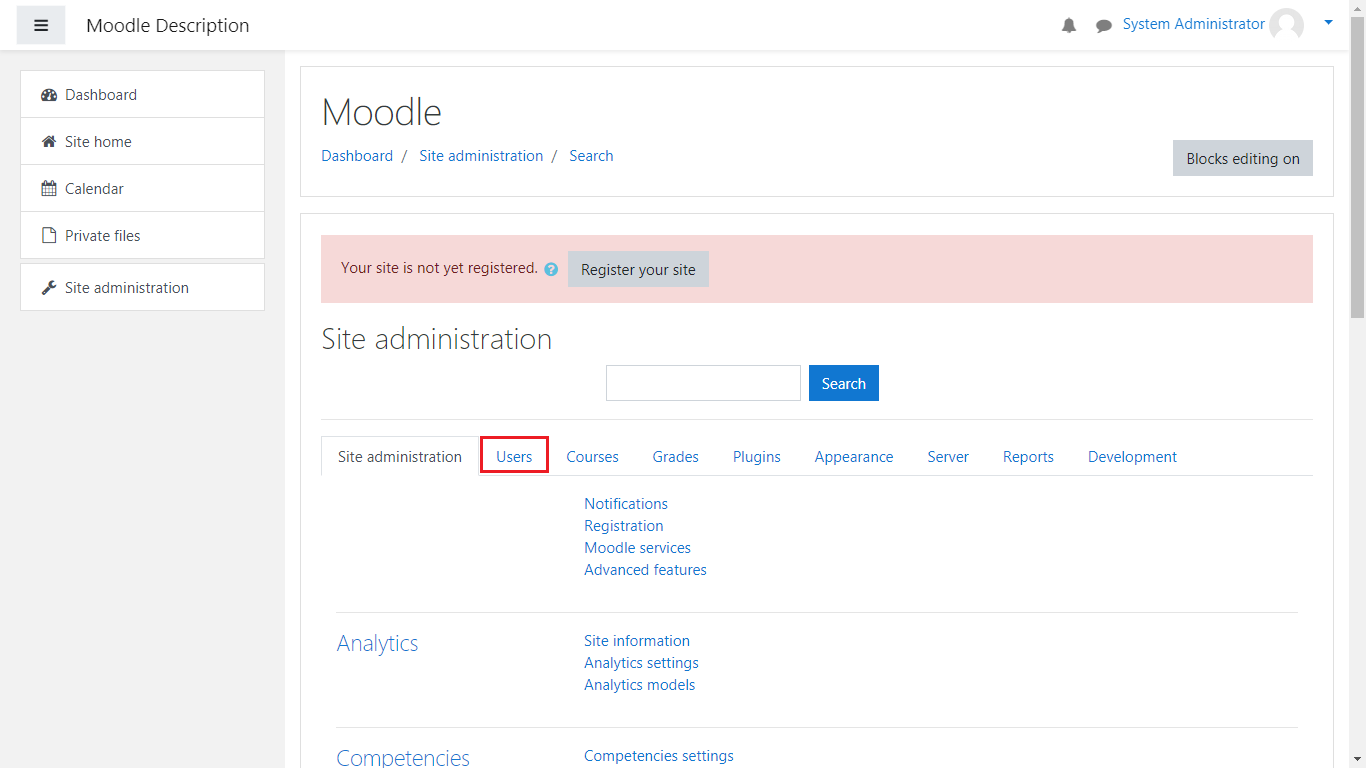1366x768 pixels.
Task: Click the site administration search input field
Action: click(x=703, y=383)
